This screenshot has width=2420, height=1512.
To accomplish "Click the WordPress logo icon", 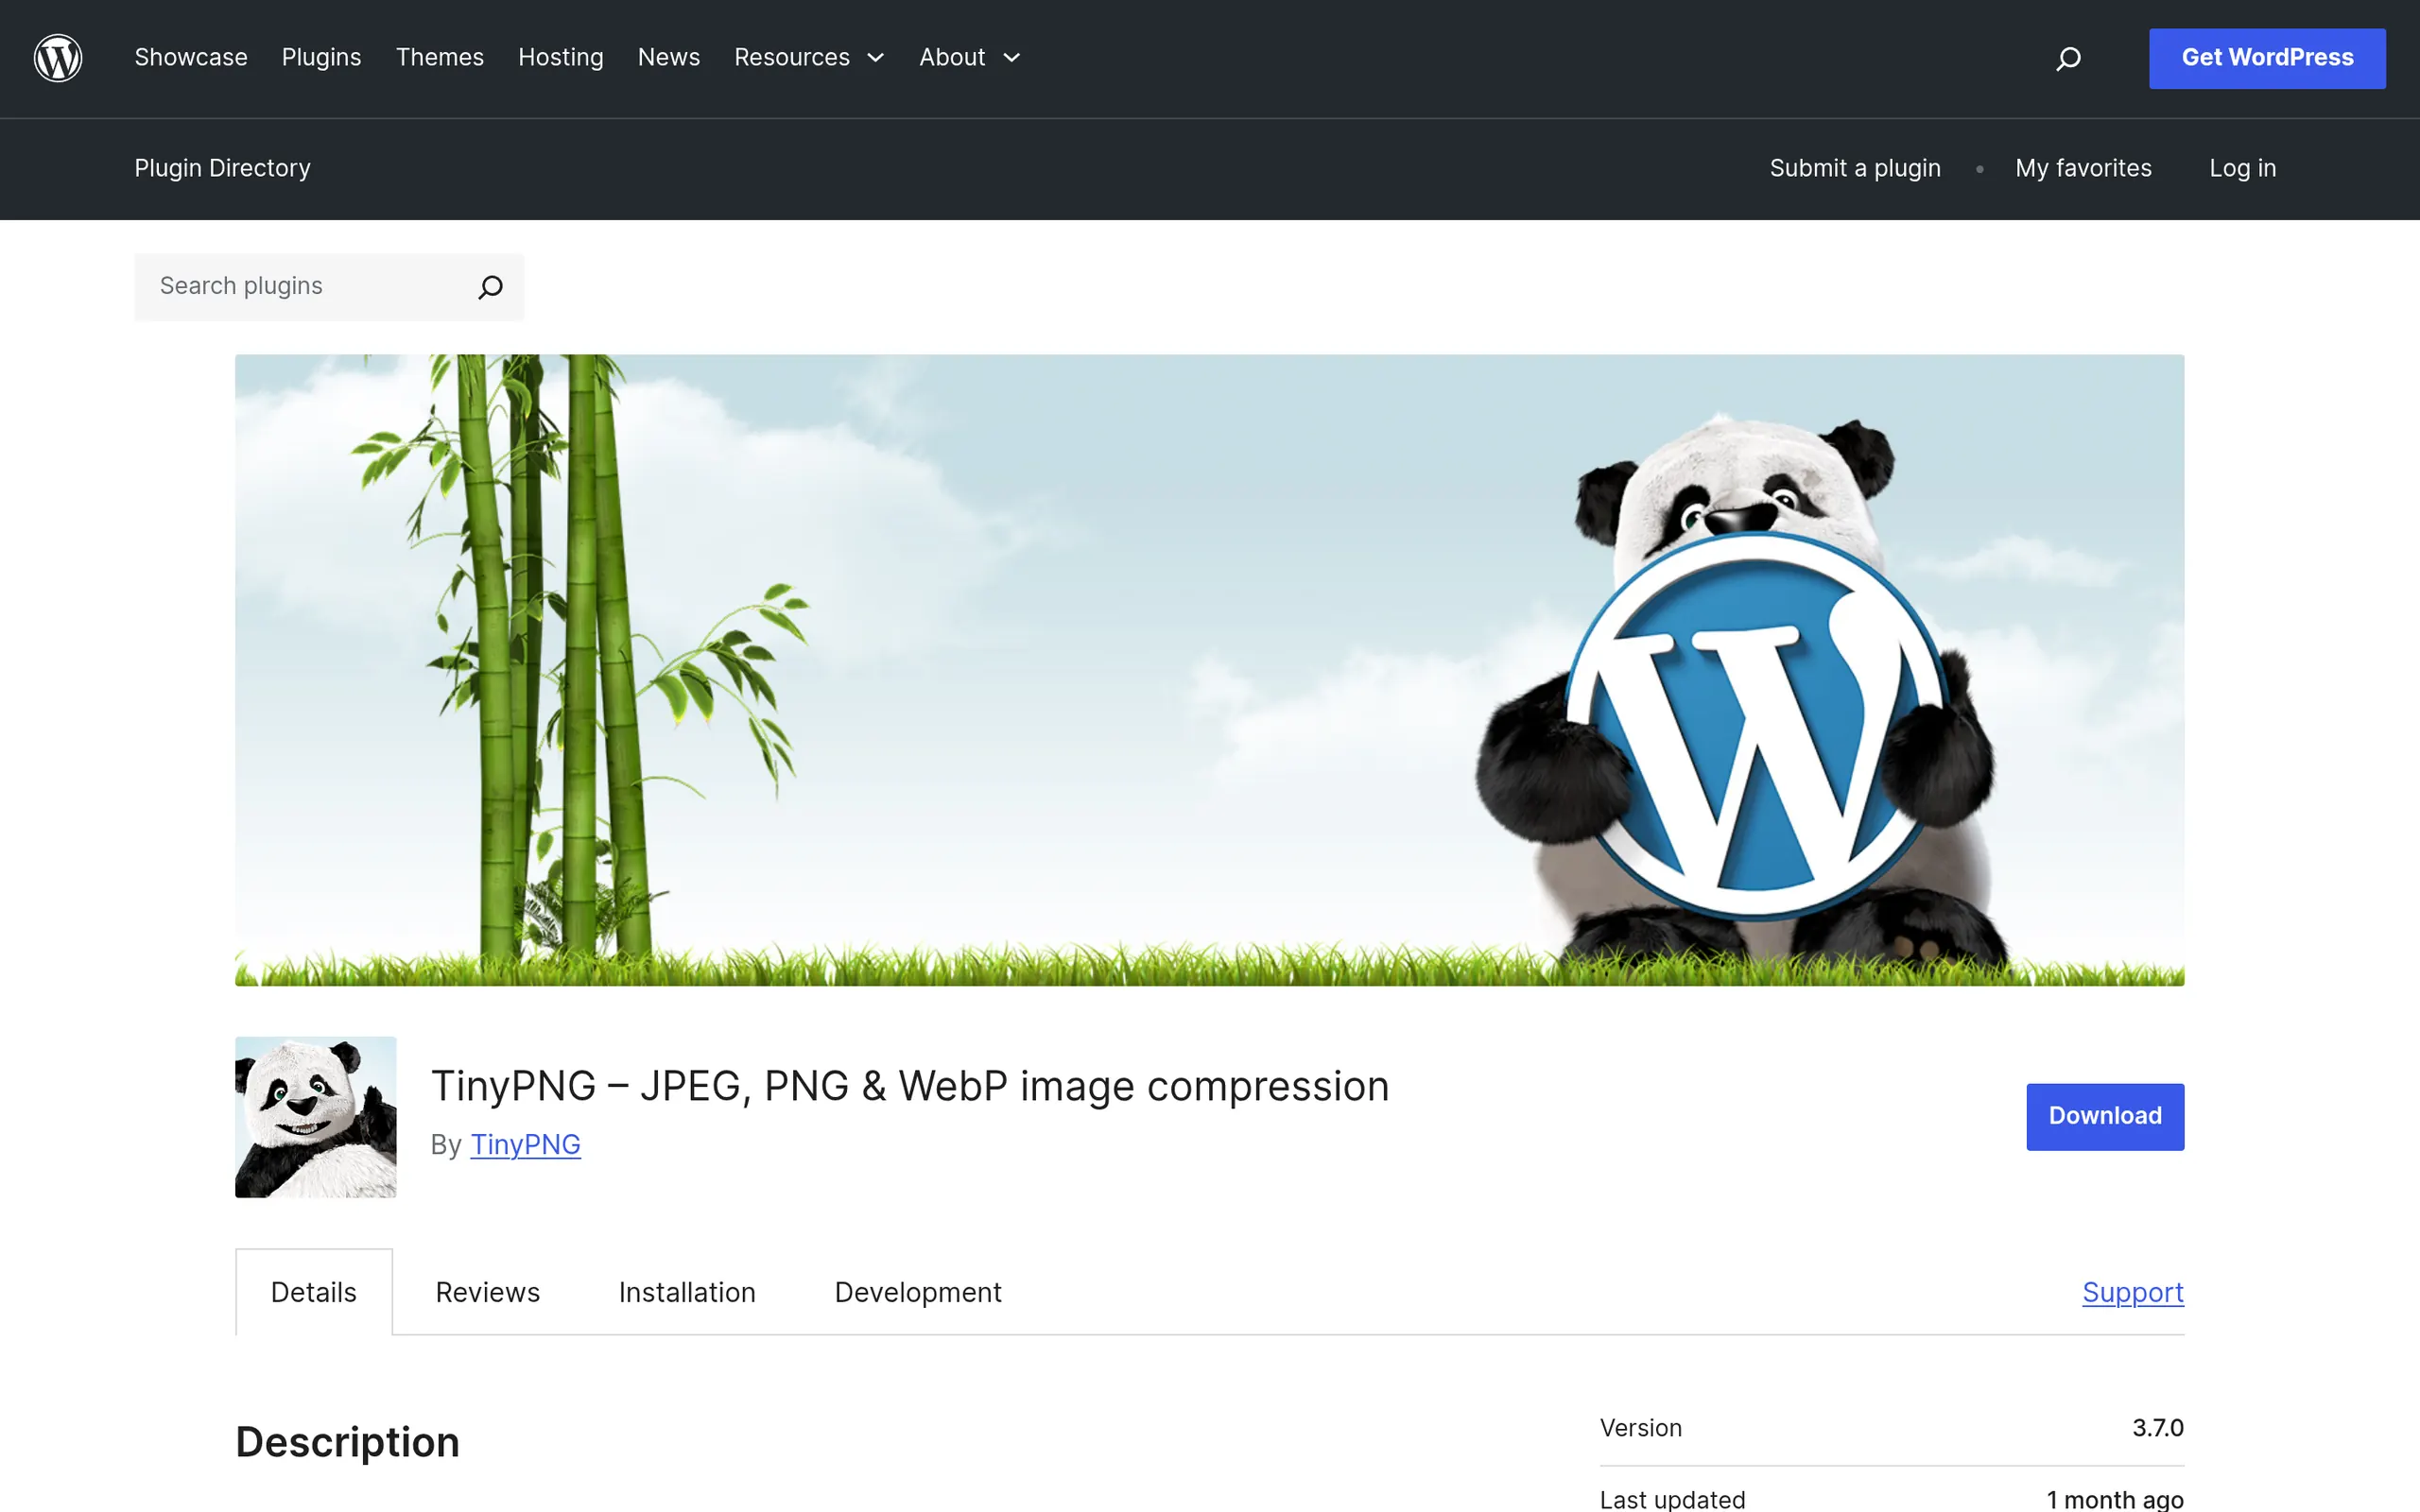I will tap(58, 58).
